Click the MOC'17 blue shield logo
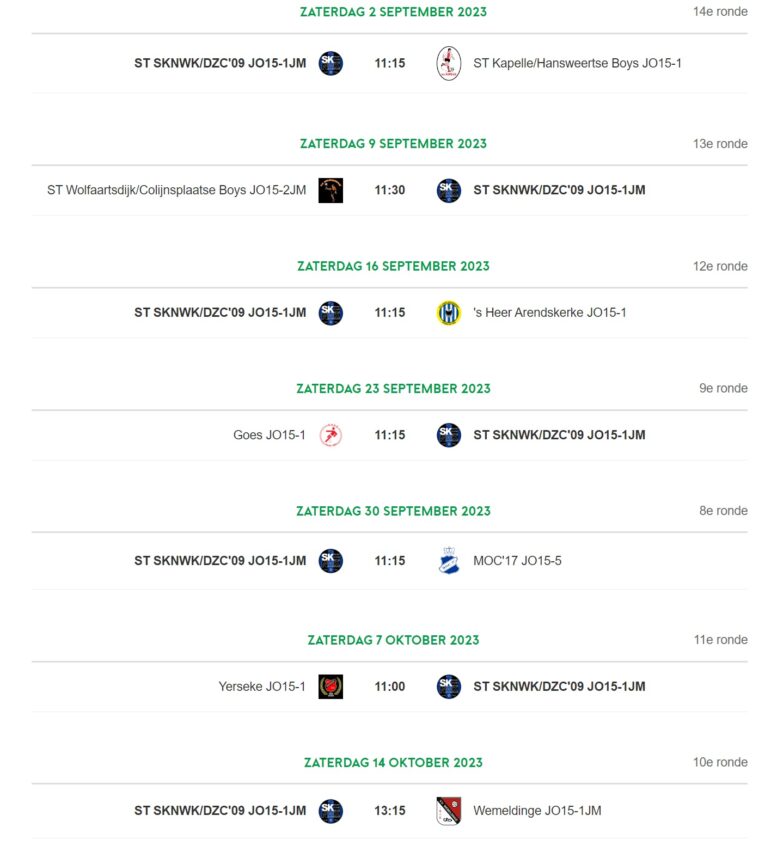The width and height of the screenshot is (777, 846). pos(448,560)
